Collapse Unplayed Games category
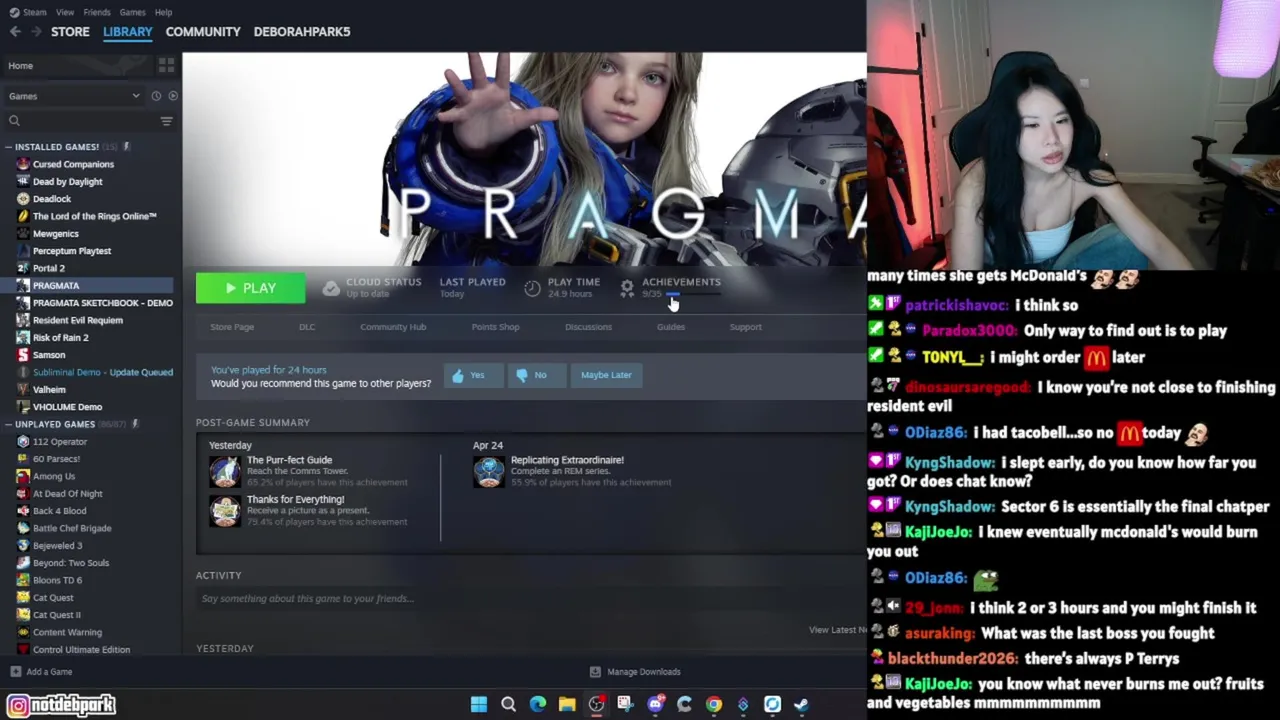This screenshot has width=1280, height=720. pos(8,424)
